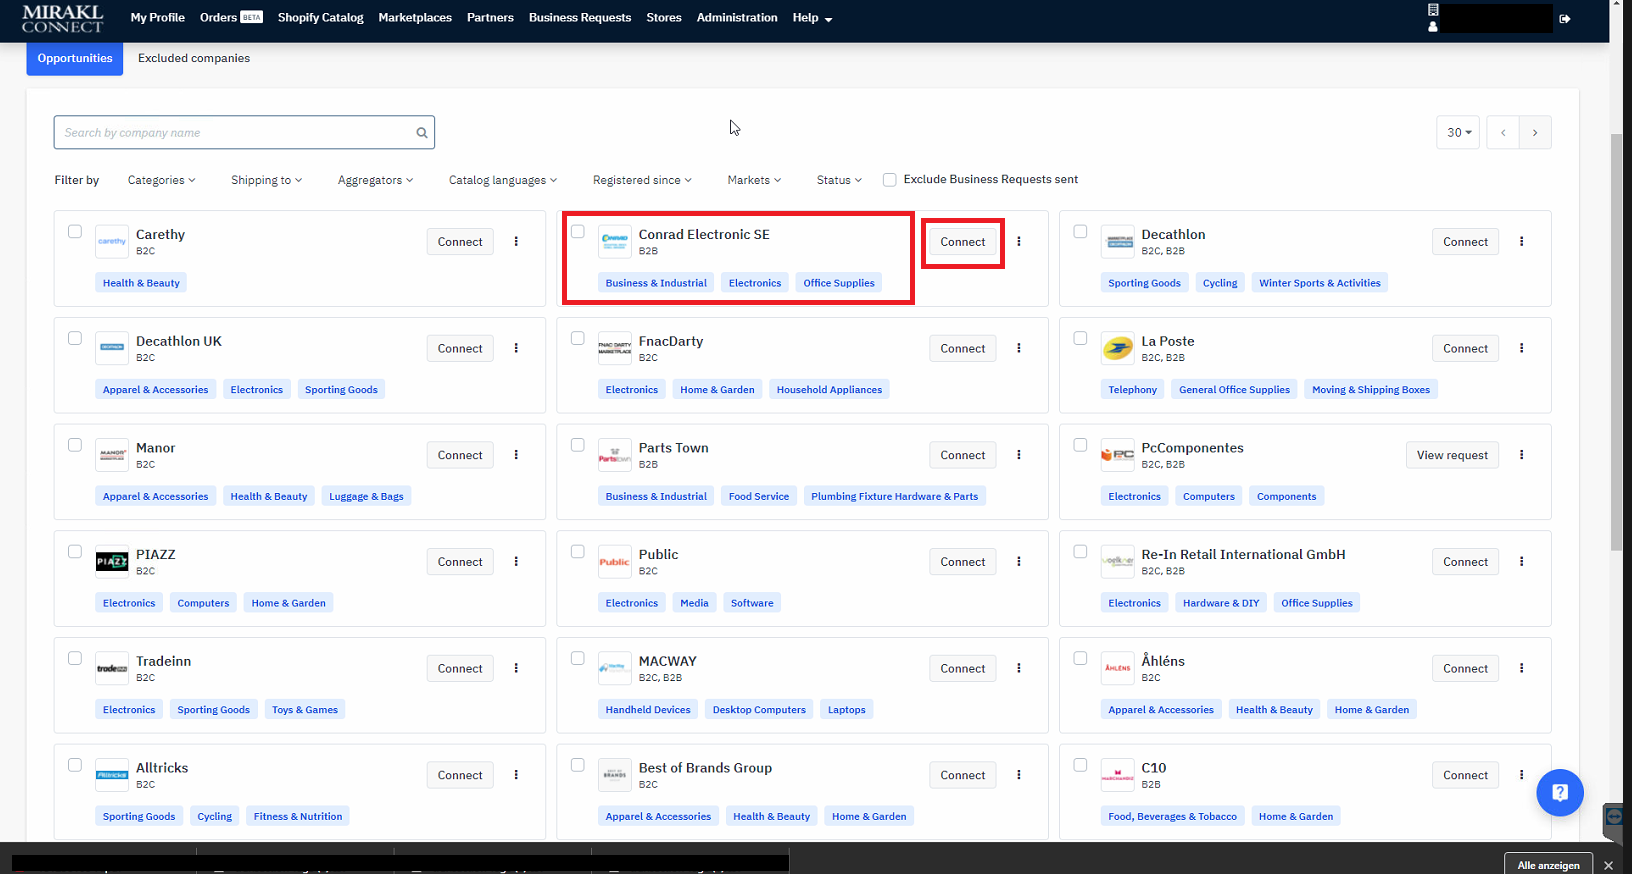This screenshot has height=874, width=1632.
Task: Focus the Search by company name field
Action: tap(235, 133)
